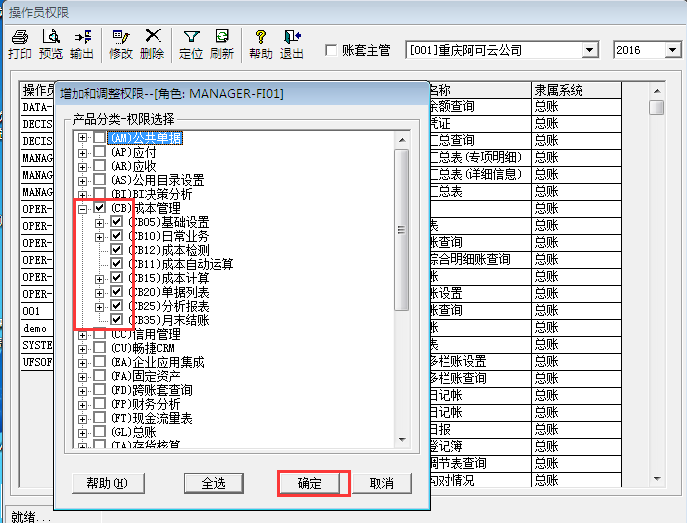Open 帮助 (Help) from the toolbar

point(260,44)
